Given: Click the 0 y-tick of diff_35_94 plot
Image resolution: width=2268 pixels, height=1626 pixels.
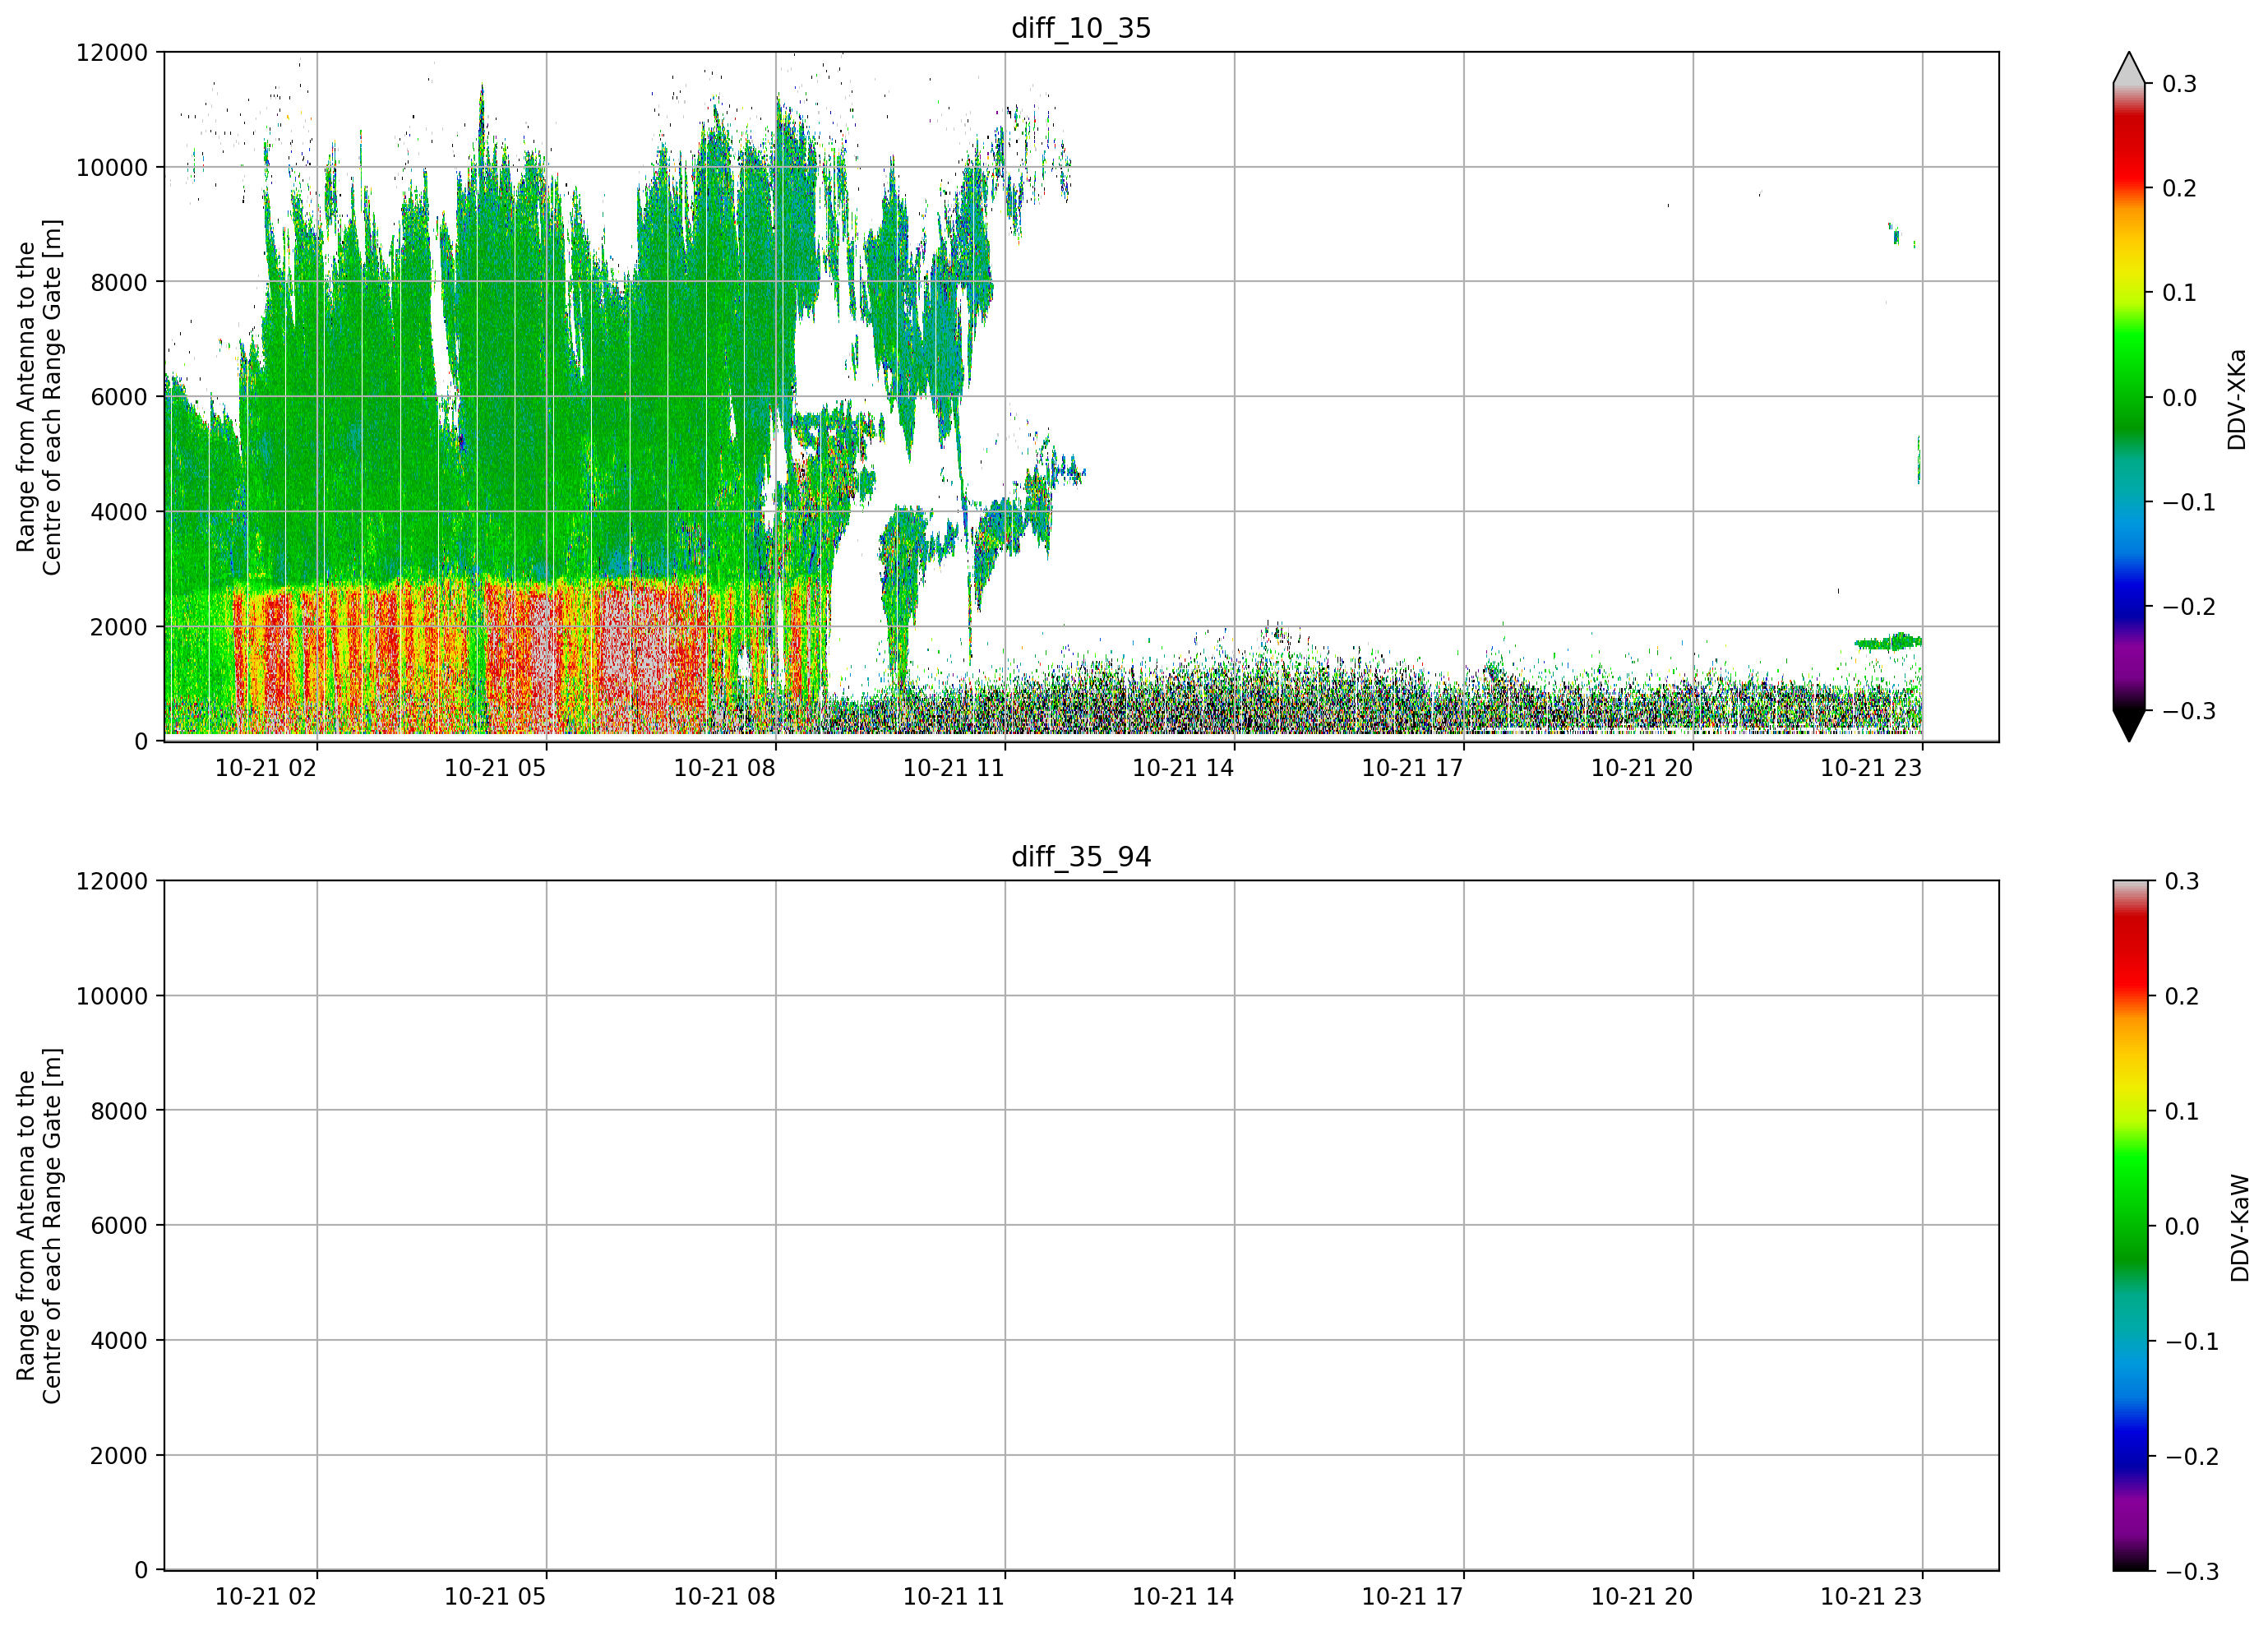Looking at the screenshot, I should (x=141, y=1570).
